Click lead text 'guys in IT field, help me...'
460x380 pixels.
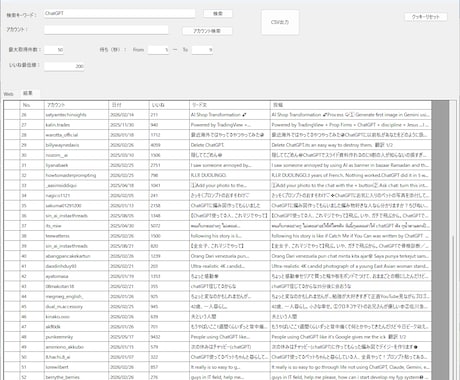tap(230, 377)
